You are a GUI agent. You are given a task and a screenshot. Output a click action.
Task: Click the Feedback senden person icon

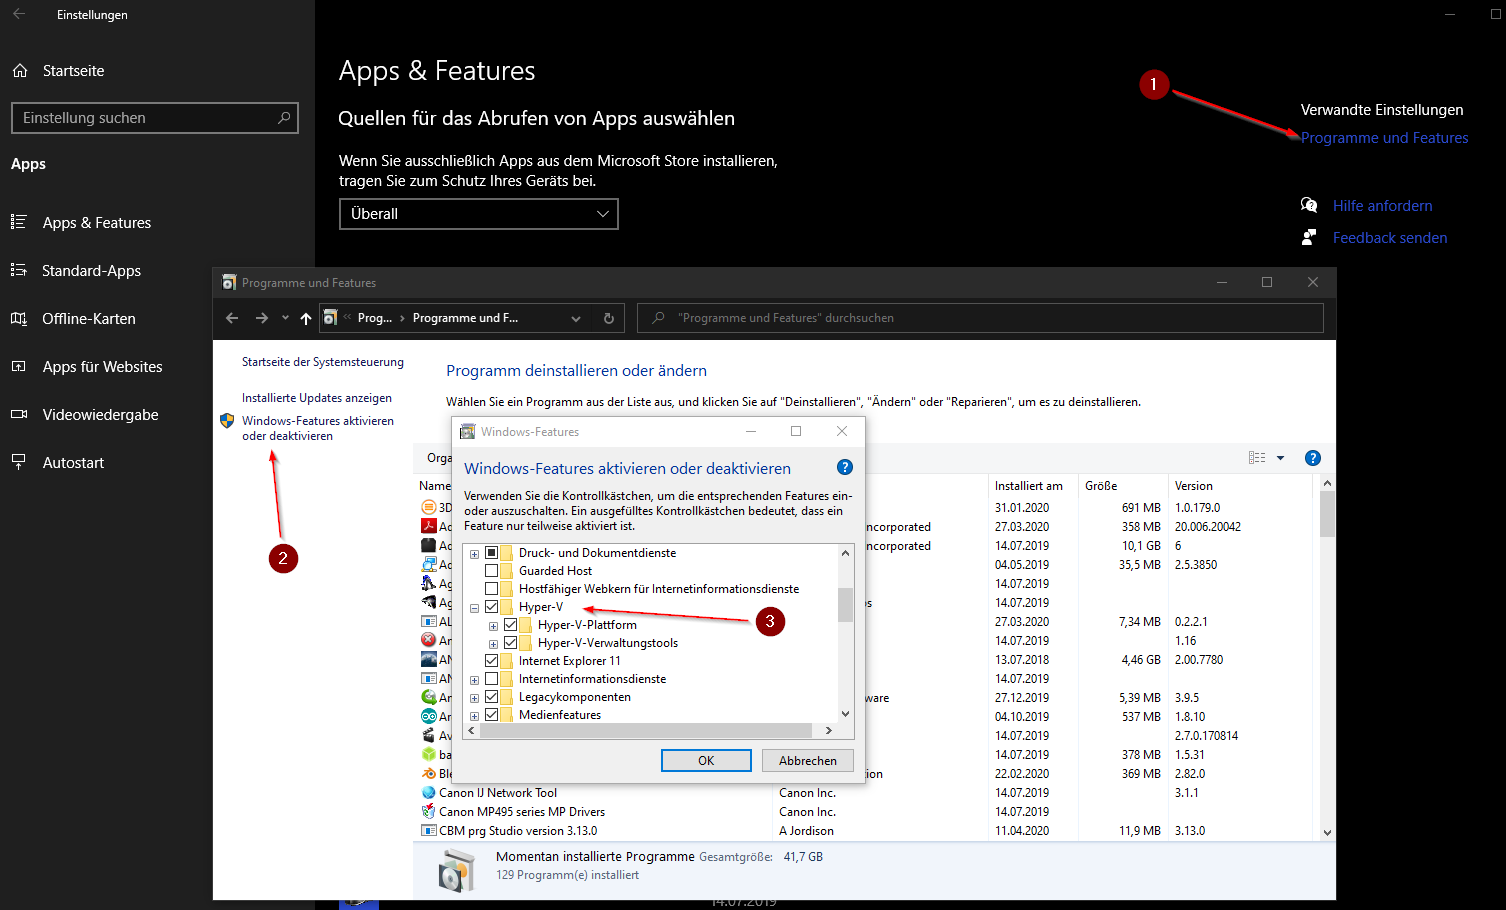(1309, 237)
